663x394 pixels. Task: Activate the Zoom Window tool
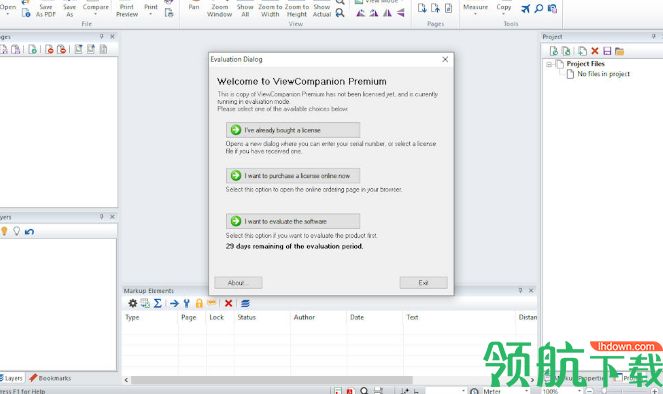point(219,10)
